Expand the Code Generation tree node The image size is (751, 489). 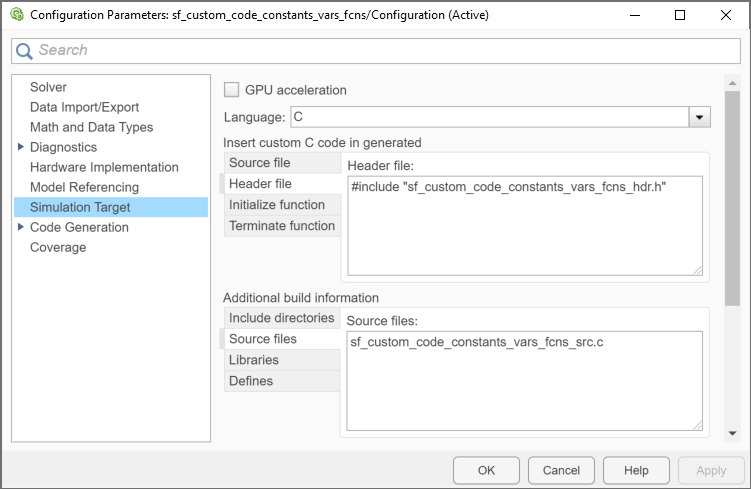(21, 227)
